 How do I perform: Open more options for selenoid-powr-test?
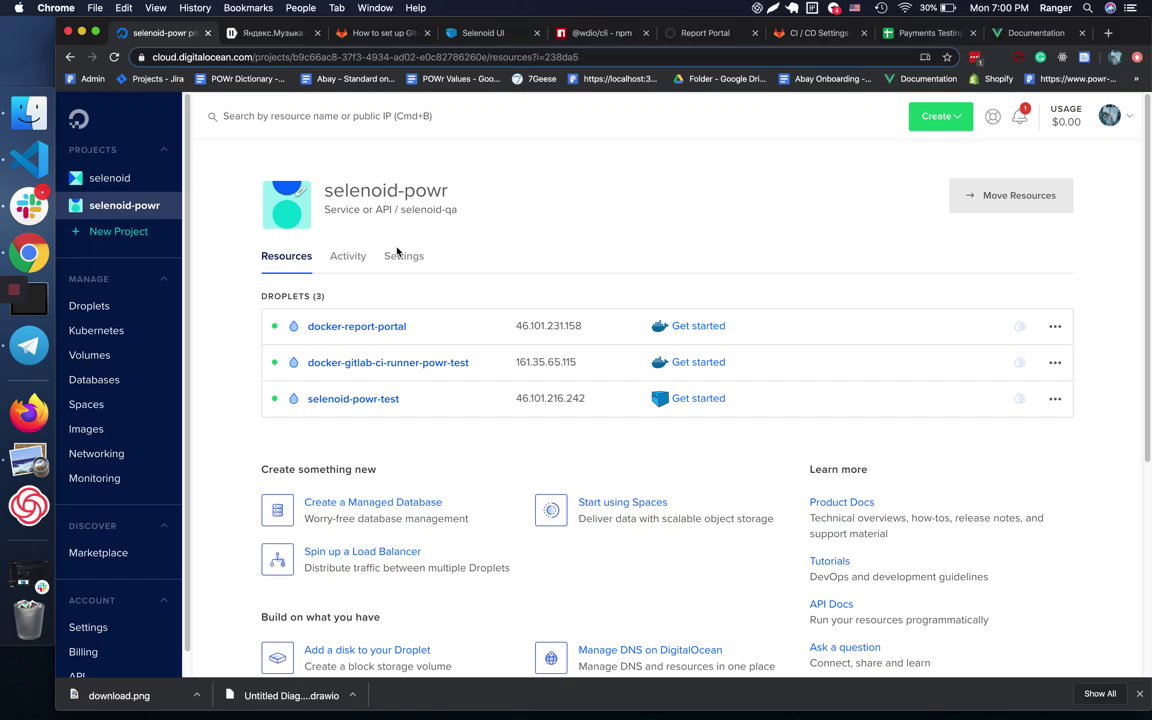(x=1055, y=399)
